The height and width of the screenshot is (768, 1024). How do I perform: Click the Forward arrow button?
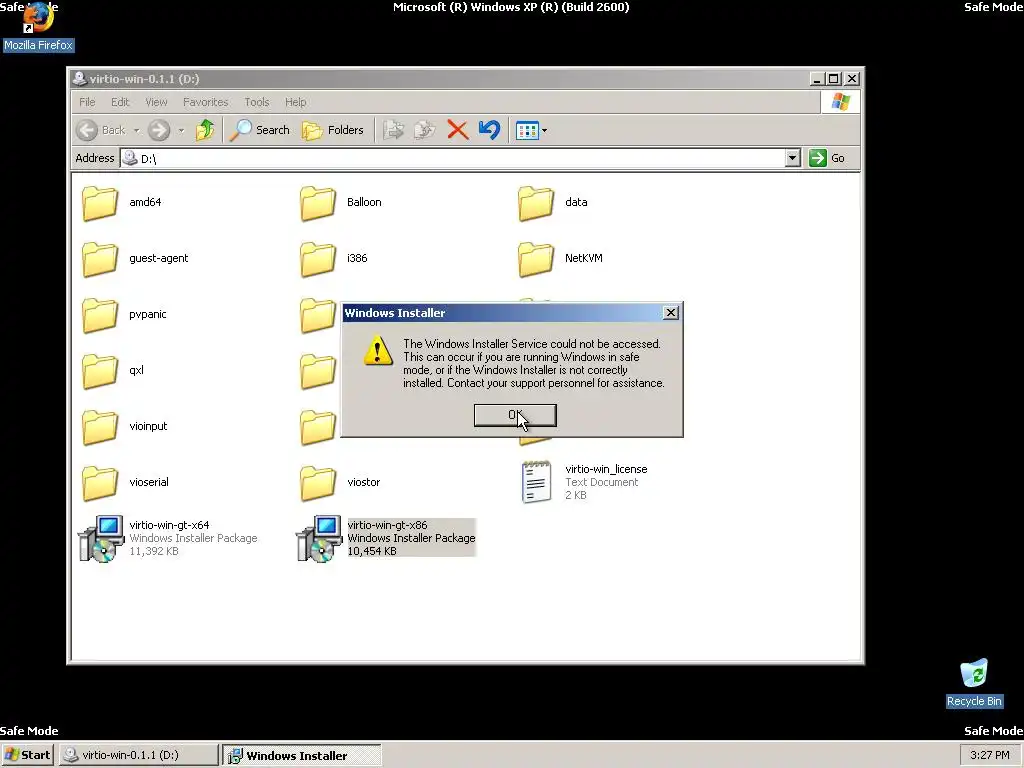(159, 130)
